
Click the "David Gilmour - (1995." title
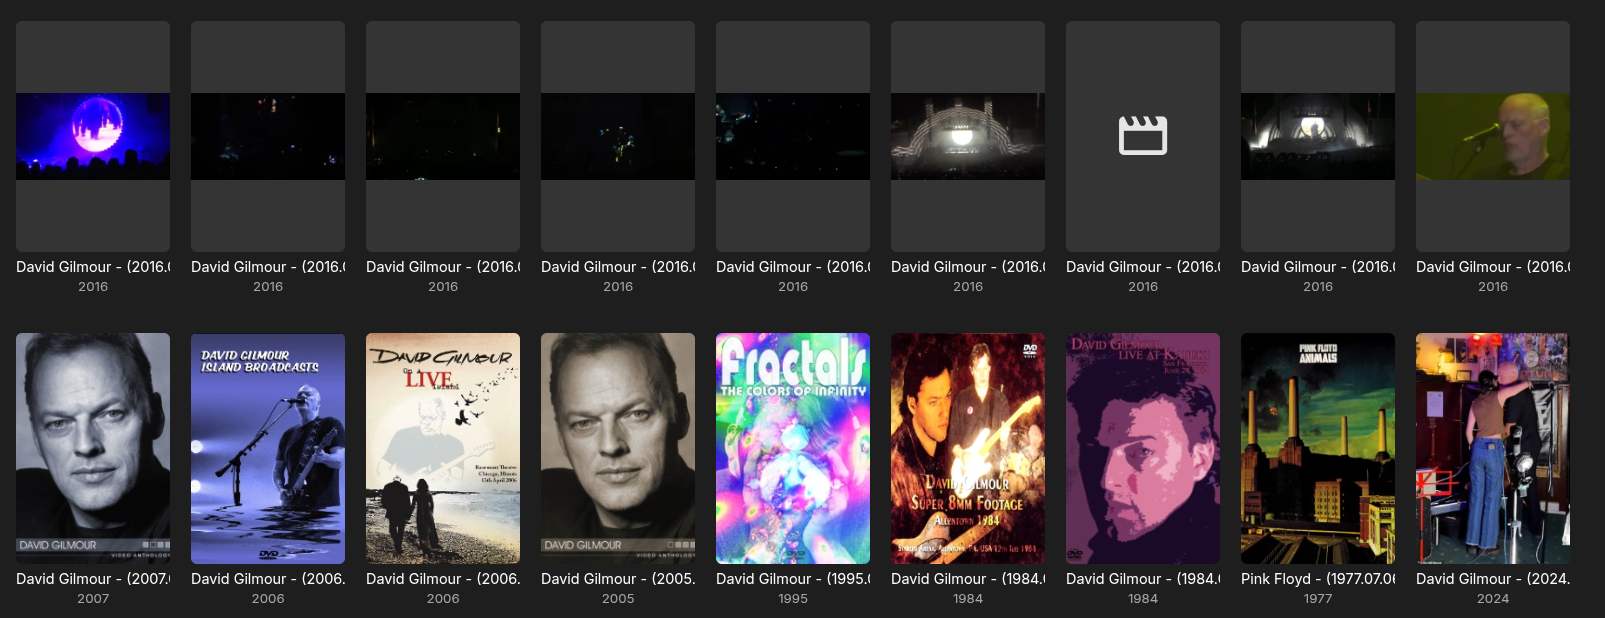click(x=793, y=579)
